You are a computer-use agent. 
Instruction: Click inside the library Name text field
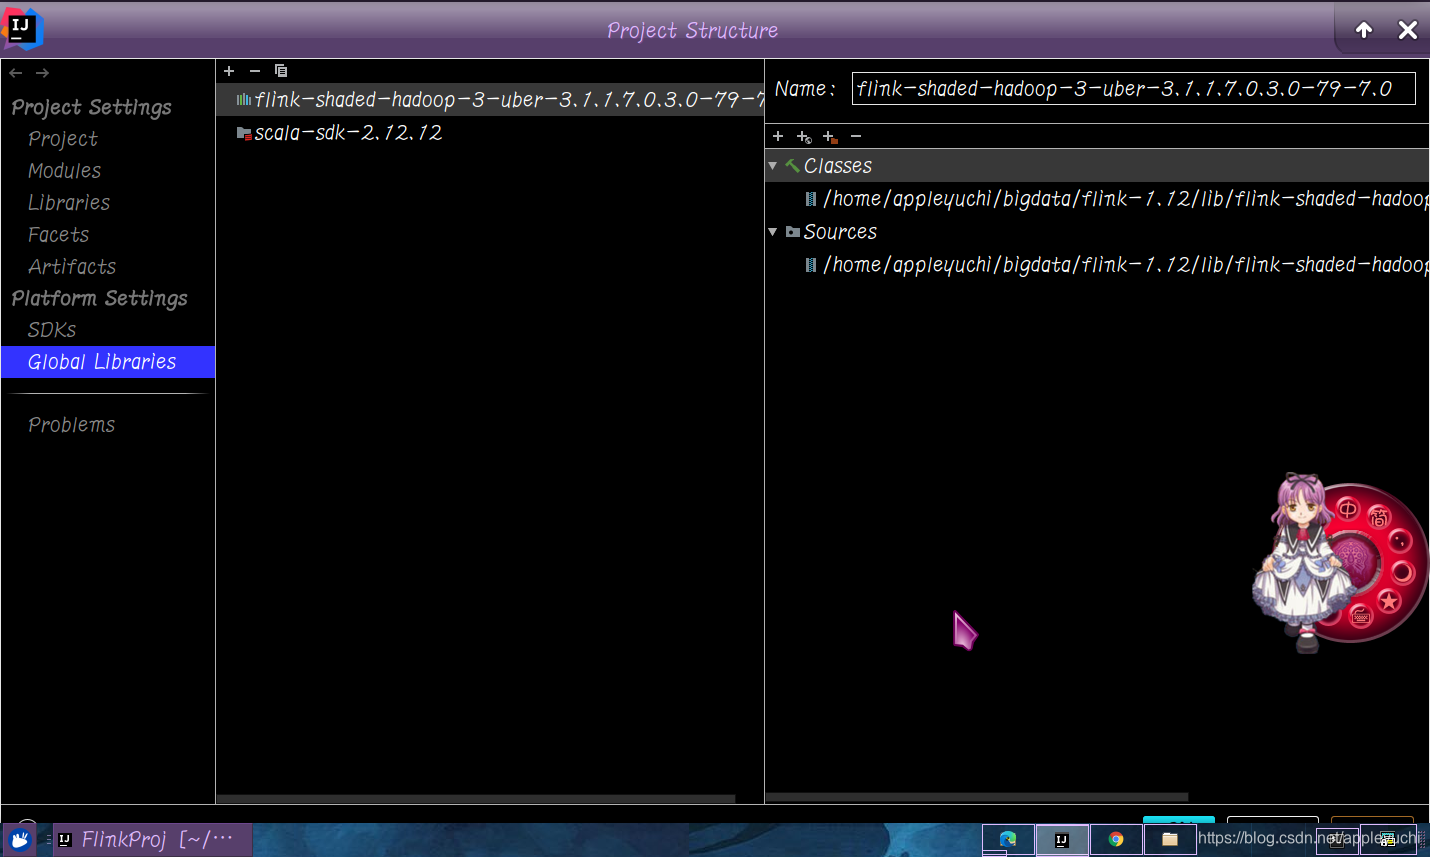1130,88
